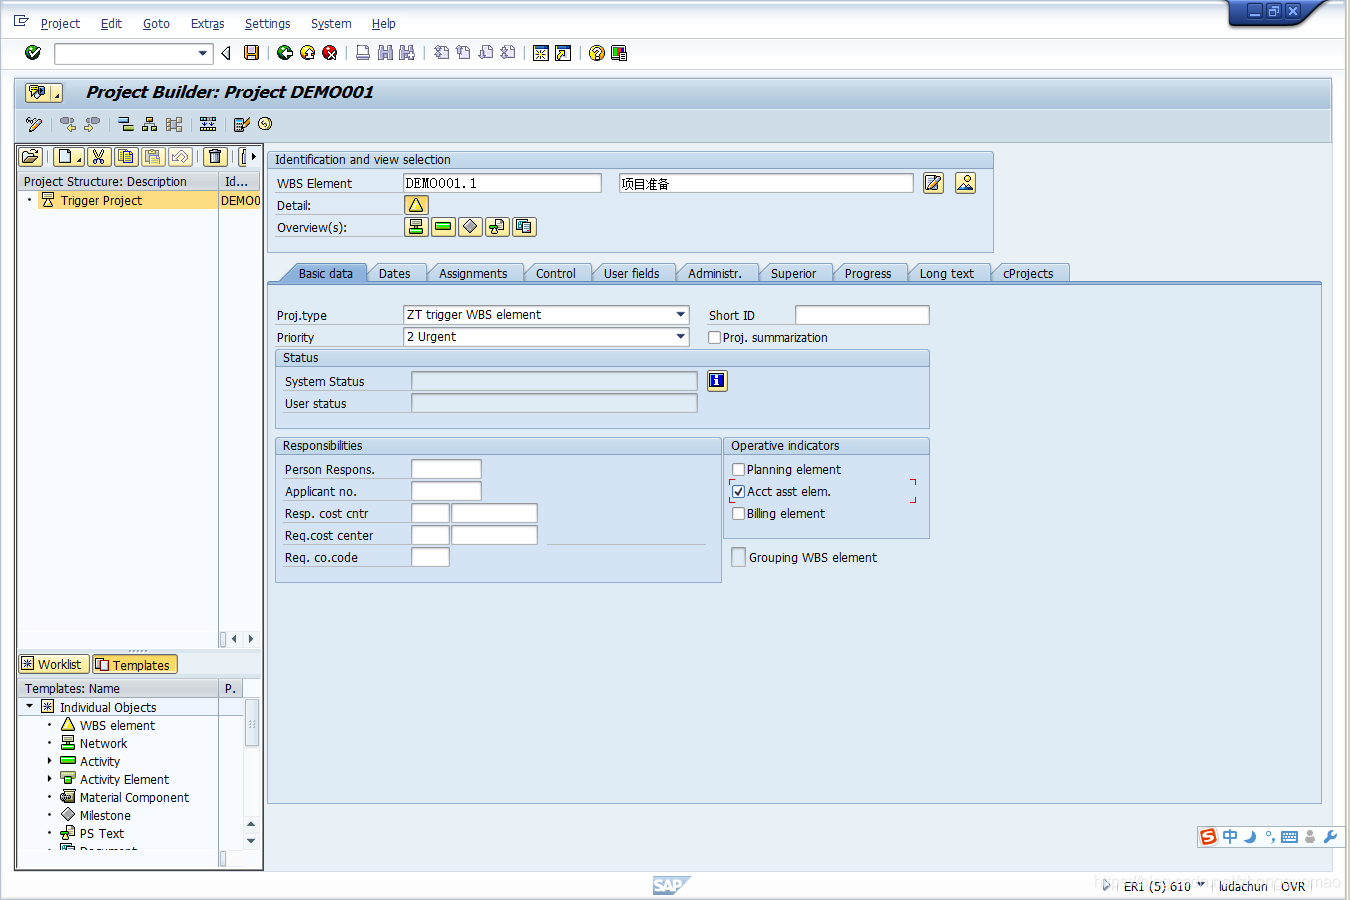Screen dimensions: 1350x900
Task: Open the Extras menu
Action: click(x=207, y=24)
